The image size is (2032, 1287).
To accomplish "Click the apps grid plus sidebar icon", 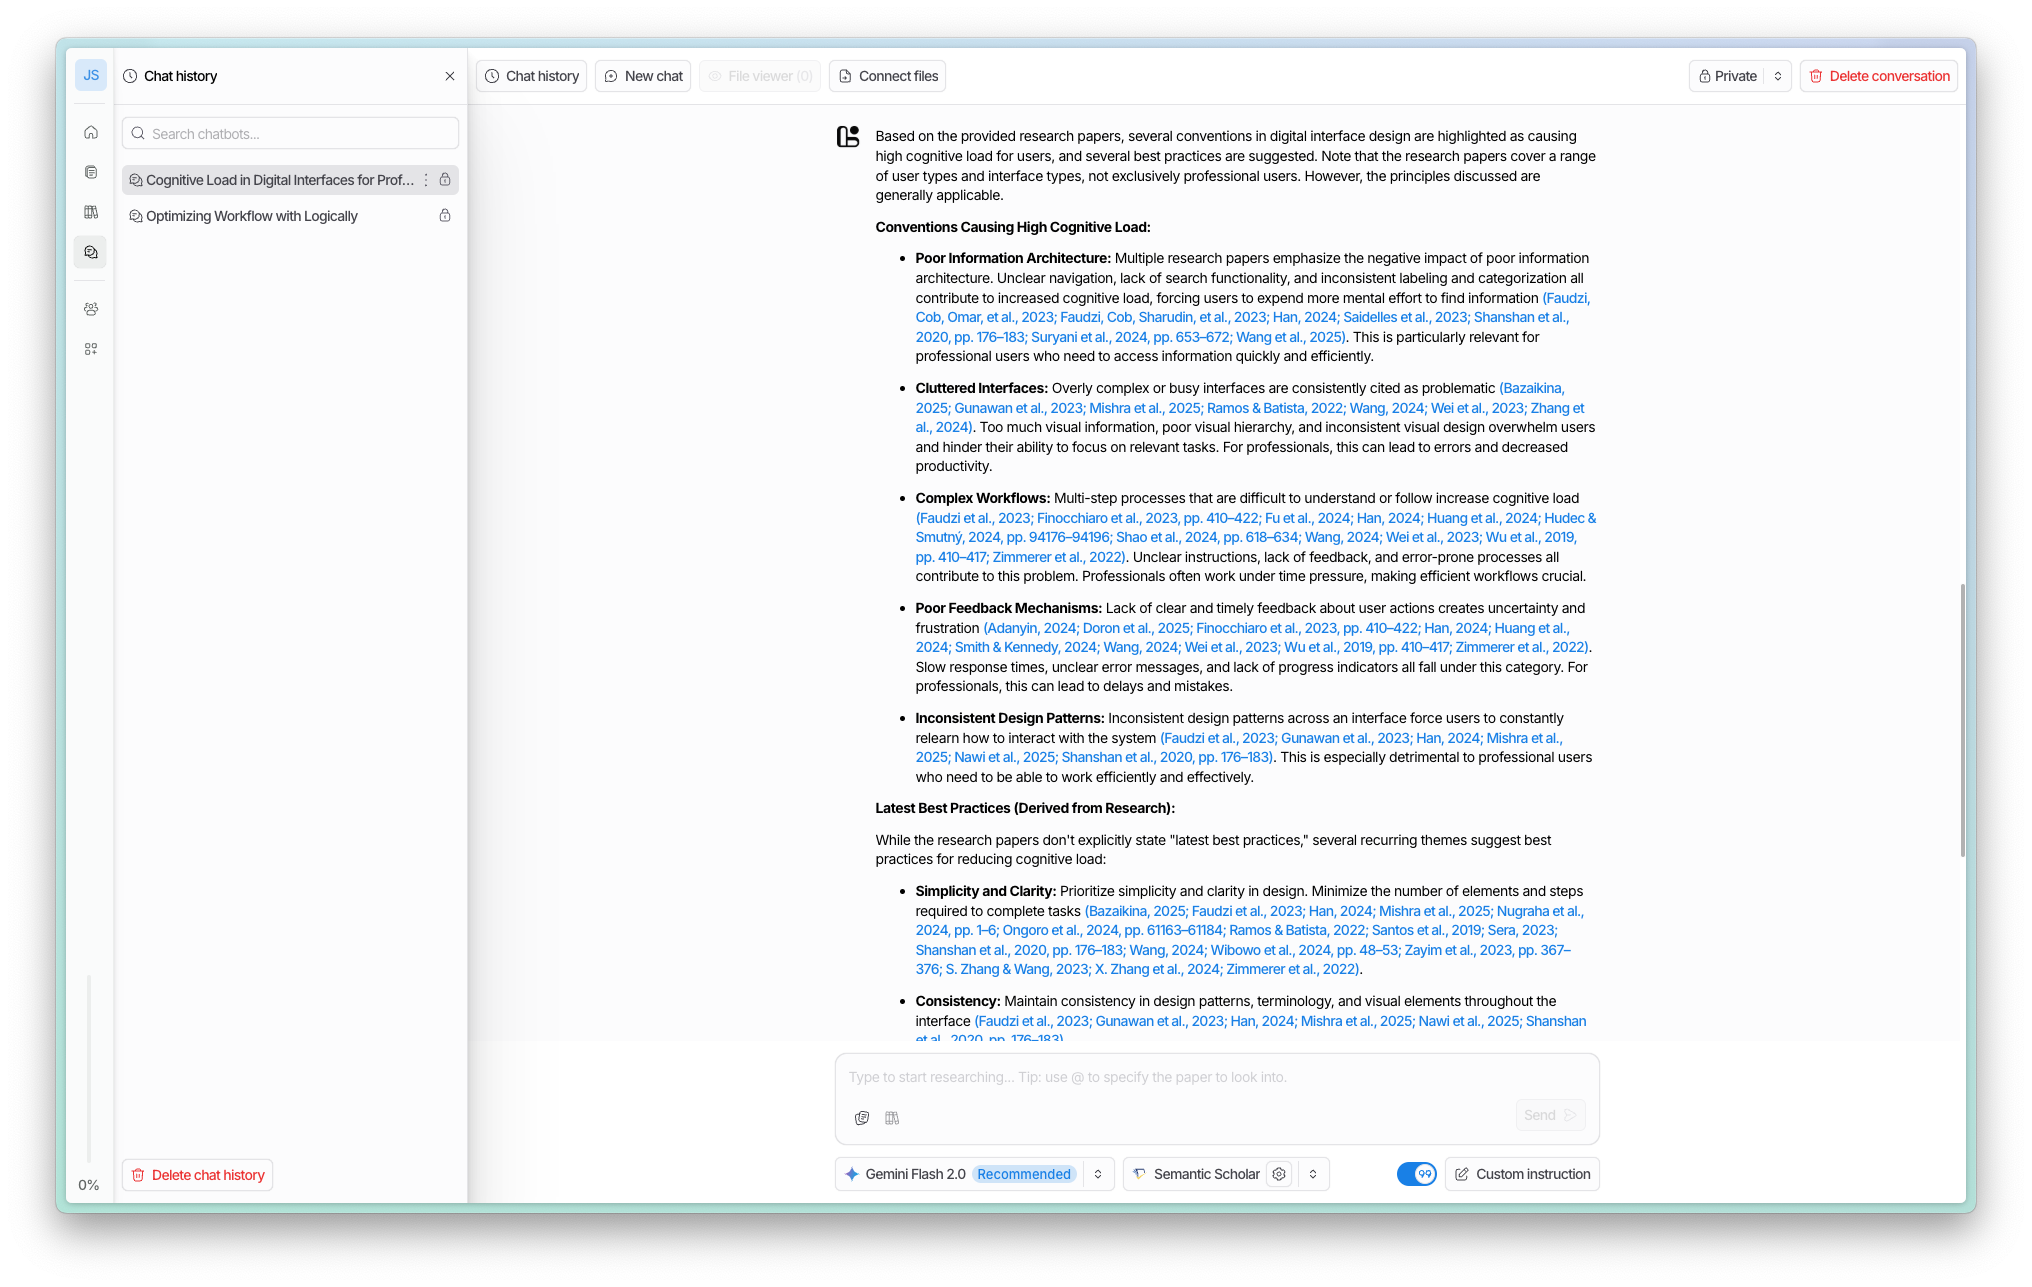I will click(91, 349).
